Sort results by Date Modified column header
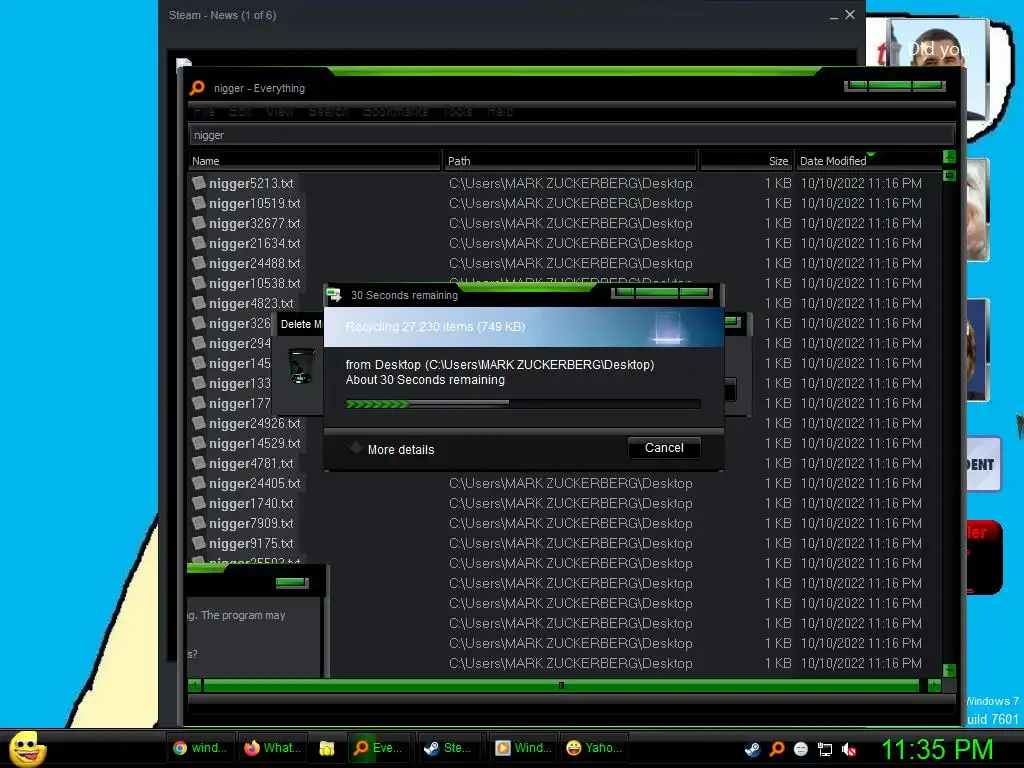This screenshot has height=768, width=1024. click(869, 161)
